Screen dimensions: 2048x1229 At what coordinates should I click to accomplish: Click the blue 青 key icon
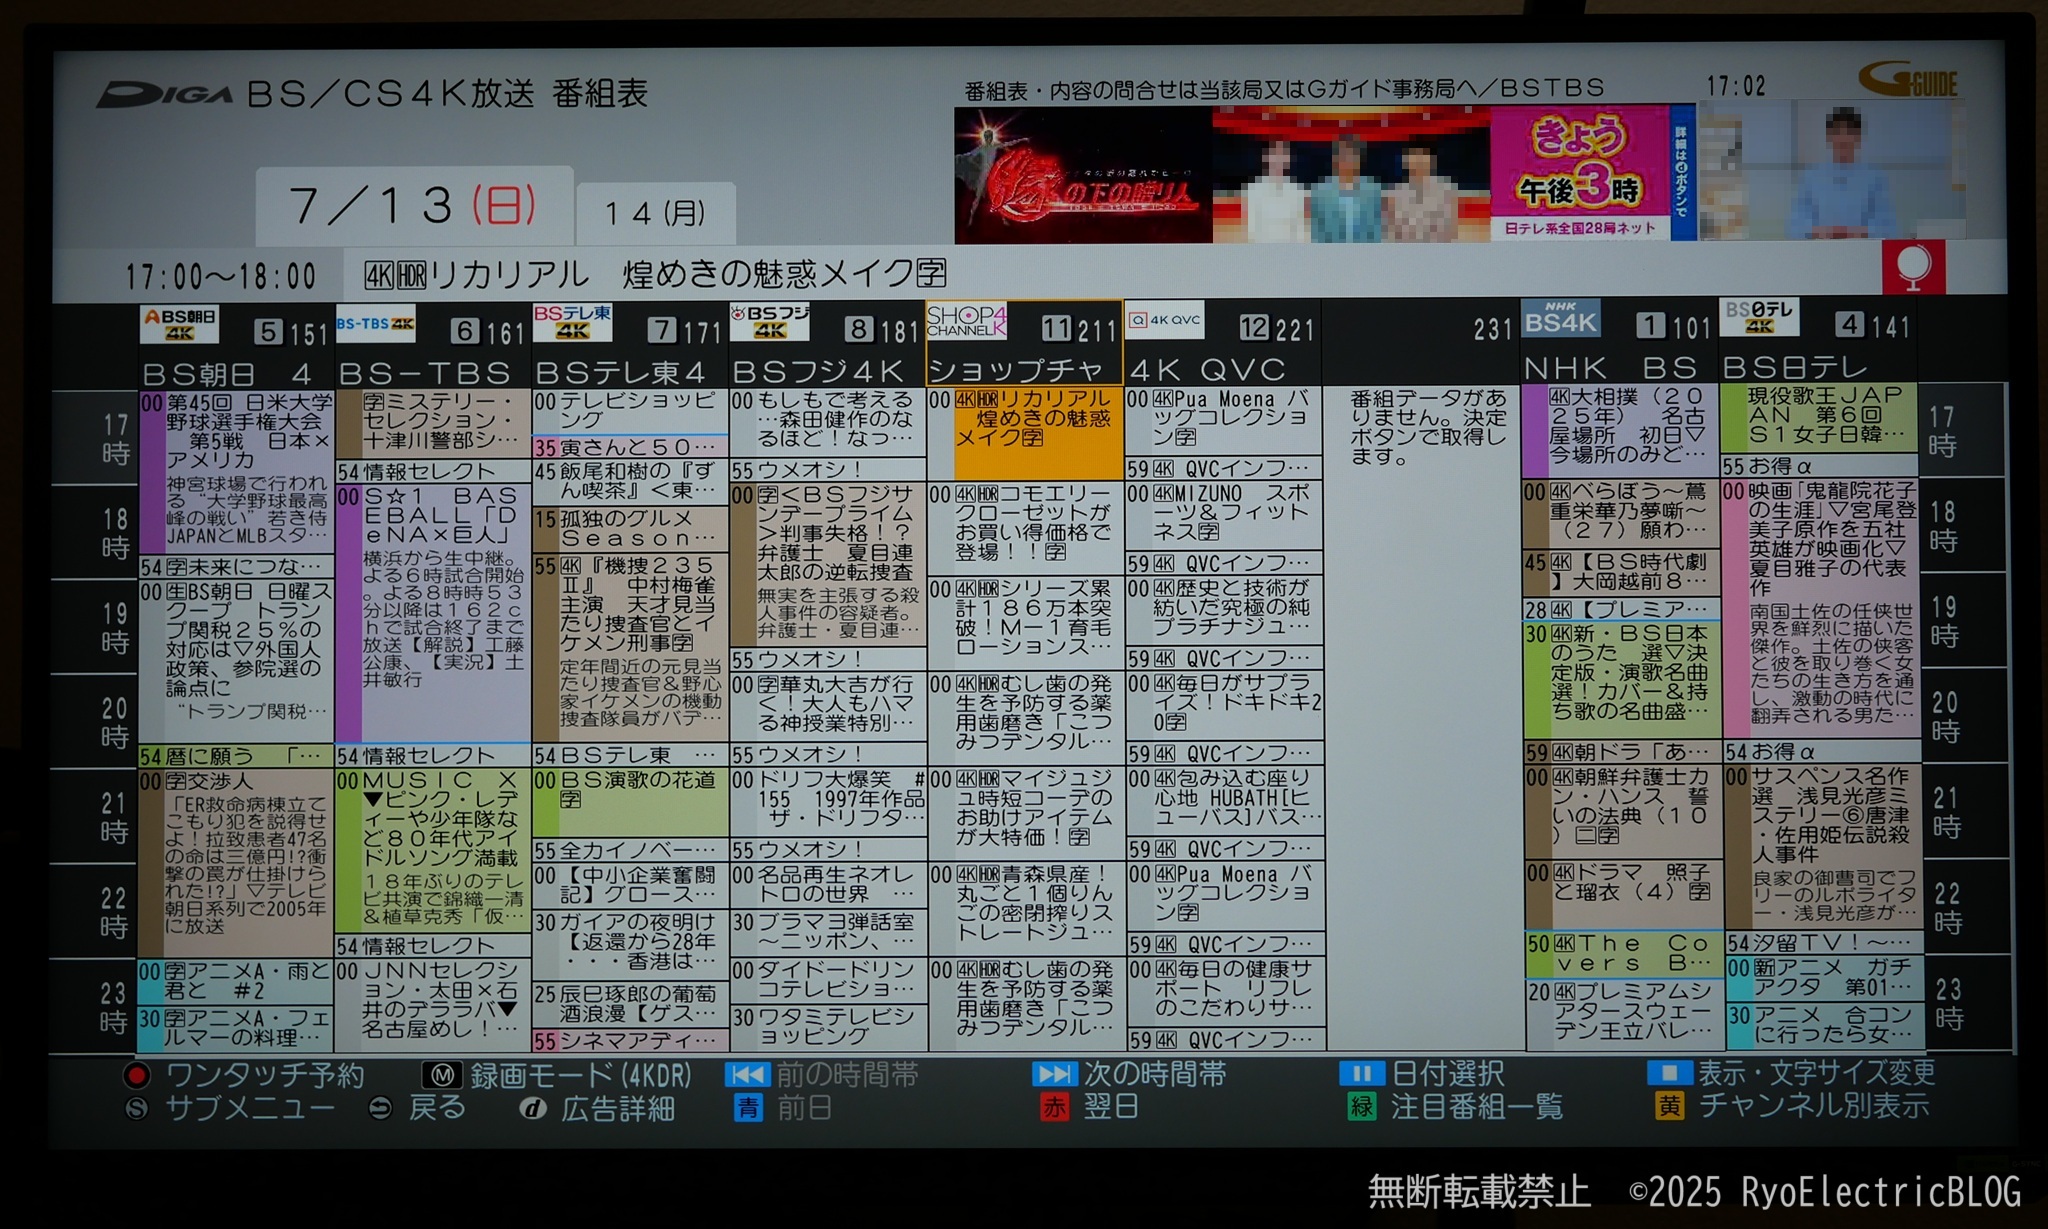[x=748, y=1108]
